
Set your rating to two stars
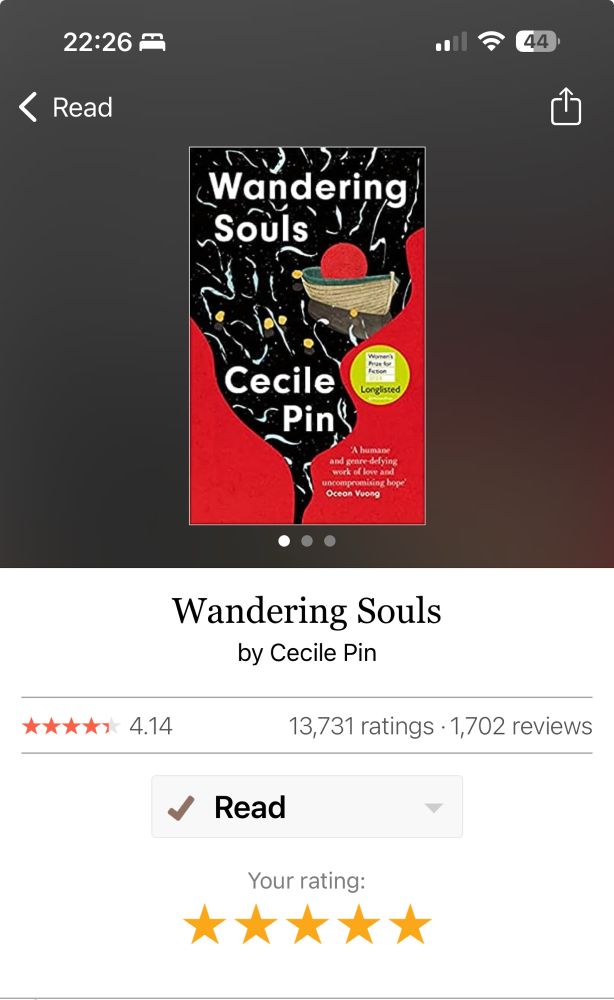point(256,923)
